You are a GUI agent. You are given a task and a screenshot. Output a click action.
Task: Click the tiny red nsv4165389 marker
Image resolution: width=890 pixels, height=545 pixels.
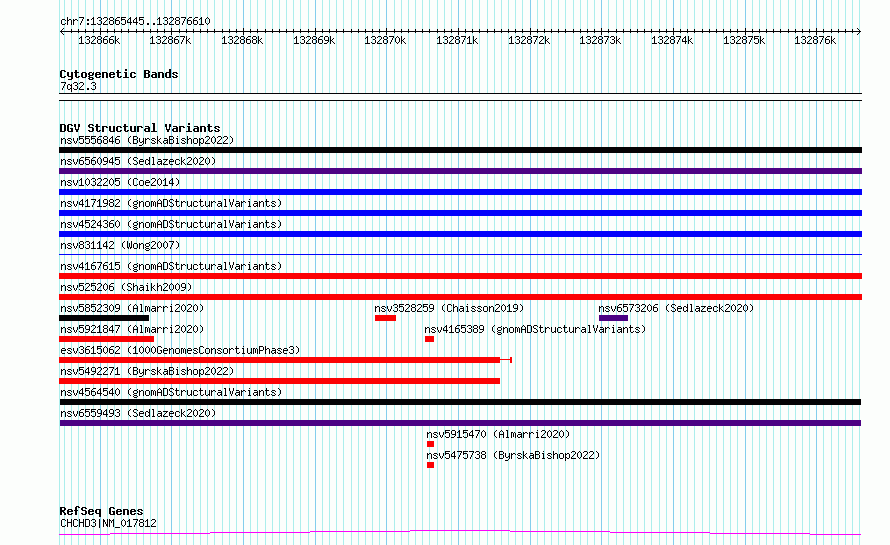point(429,339)
